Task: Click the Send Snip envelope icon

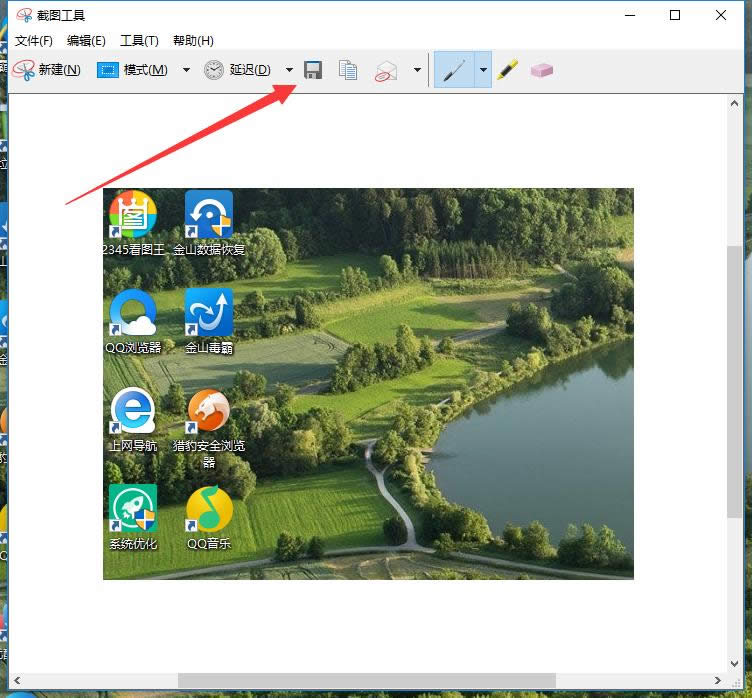Action: pyautogui.click(x=386, y=70)
